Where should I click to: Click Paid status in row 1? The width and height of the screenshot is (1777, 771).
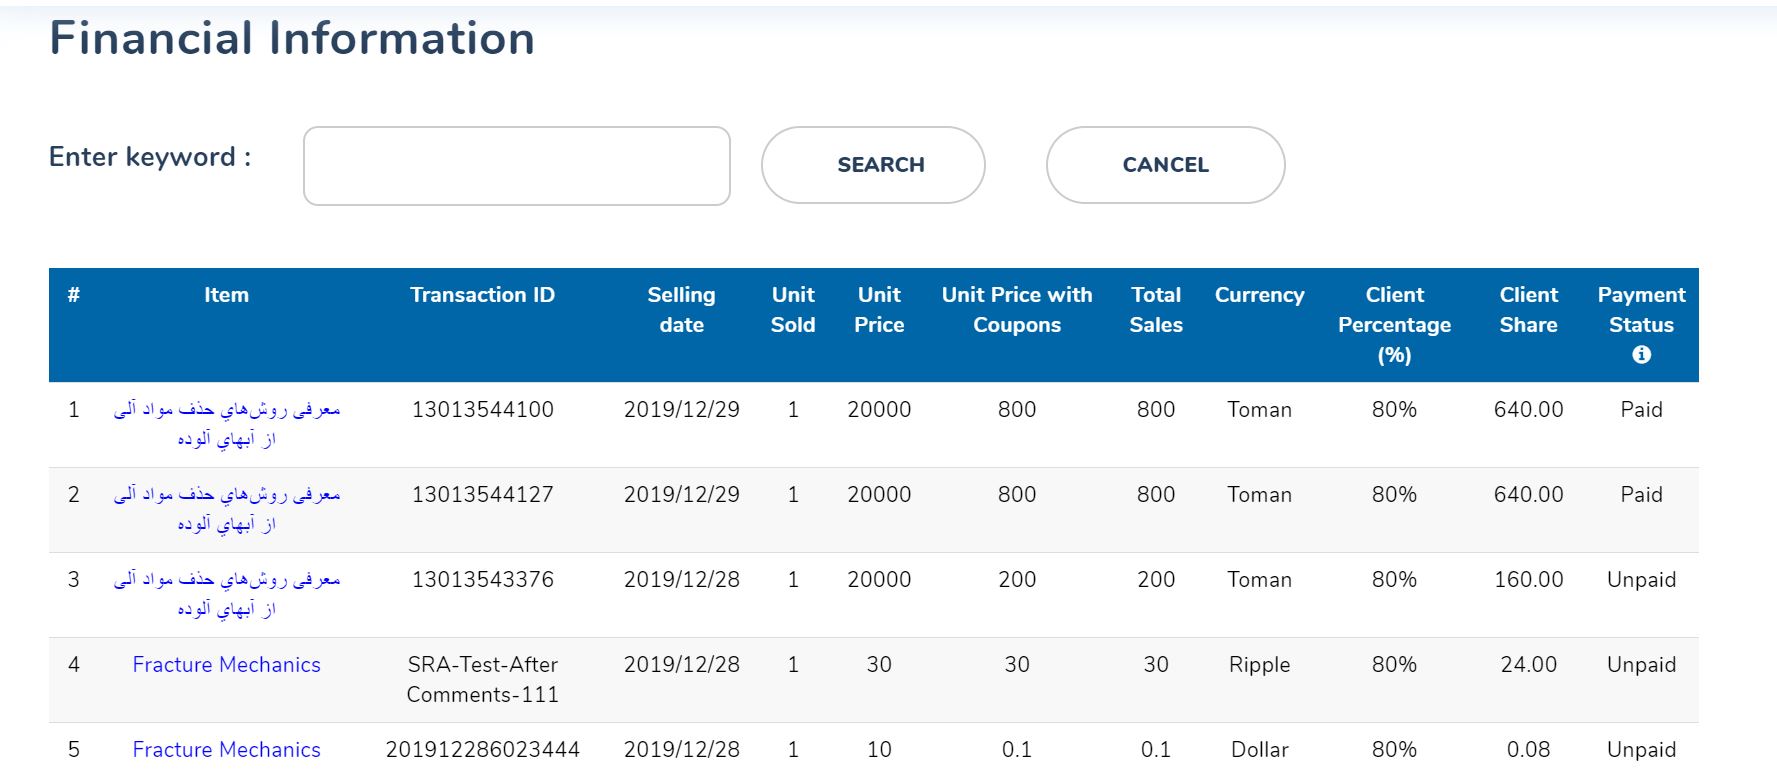[x=1641, y=410]
